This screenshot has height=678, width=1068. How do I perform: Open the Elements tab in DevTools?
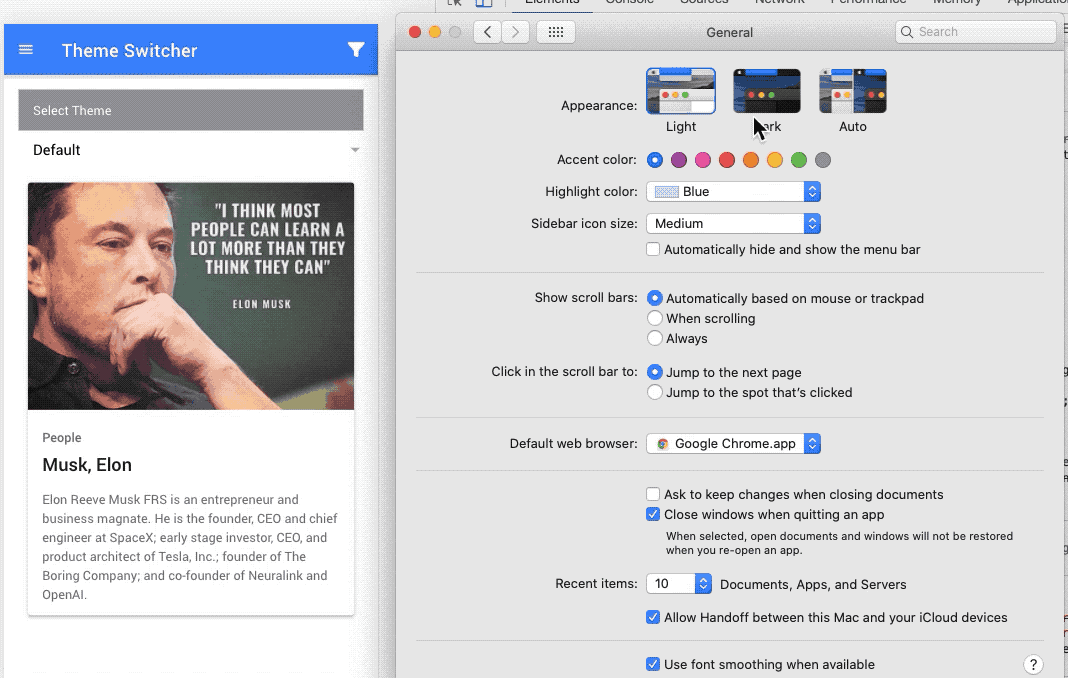pyautogui.click(x=552, y=3)
